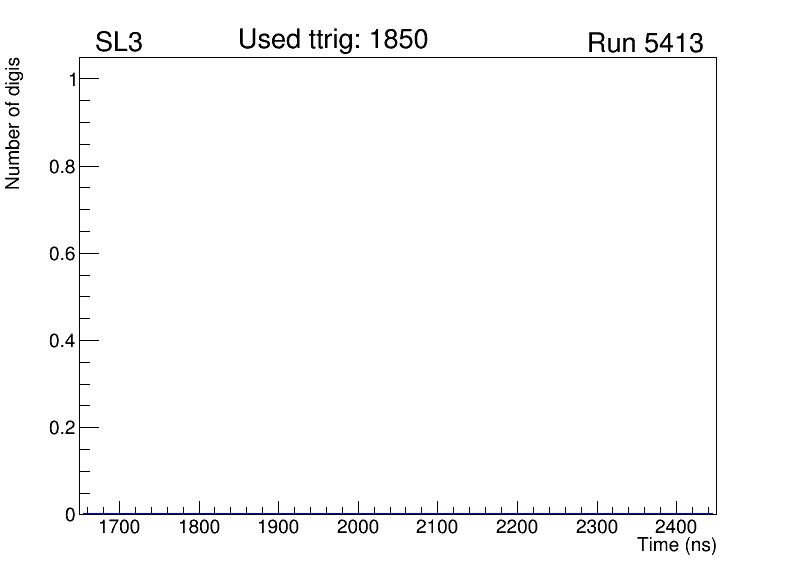
Task: Click the 2100 x-axis tick label
Action: click(437, 528)
